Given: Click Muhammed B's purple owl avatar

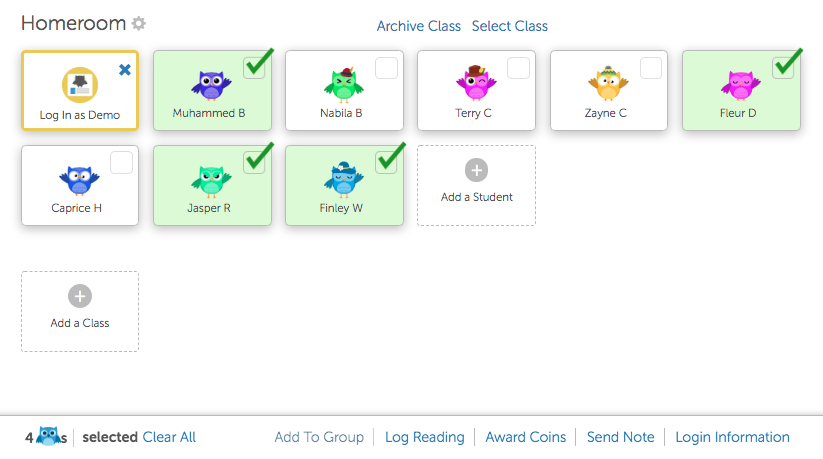Looking at the screenshot, I should coord(211,86).
